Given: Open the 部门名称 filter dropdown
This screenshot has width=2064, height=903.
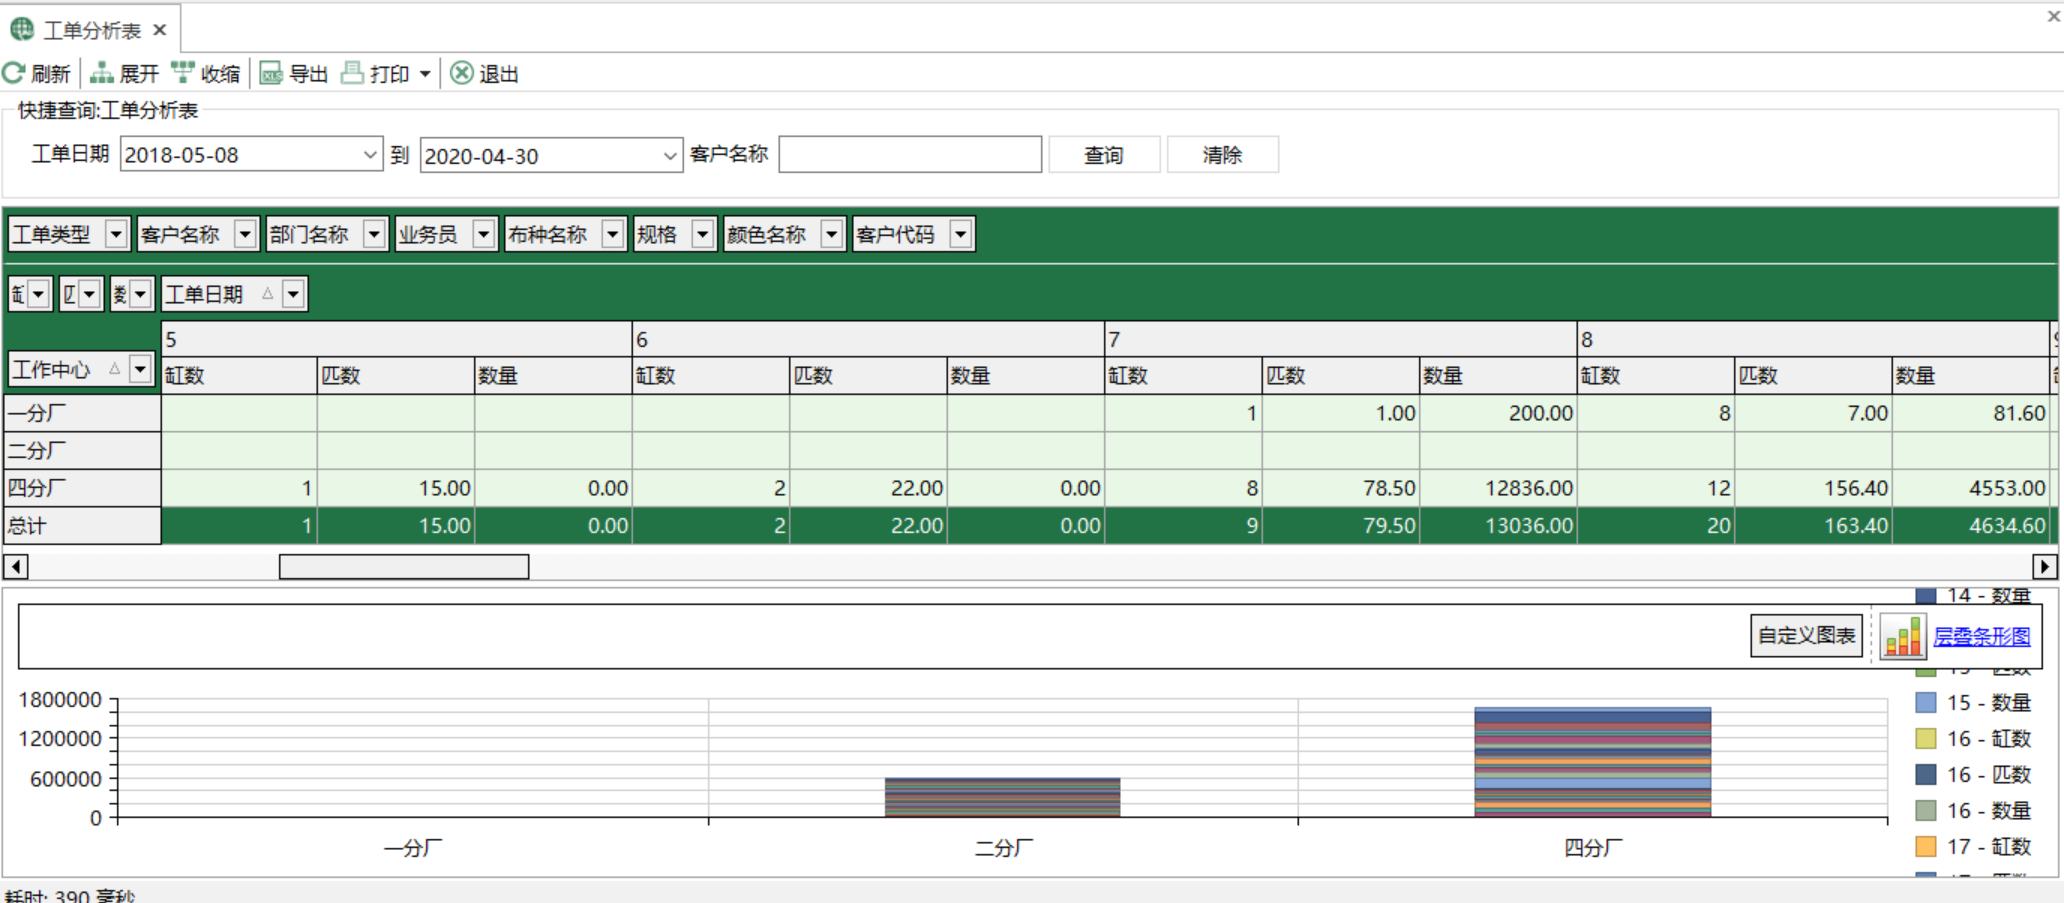Looking at the screenshot, I should click(374, 234).
